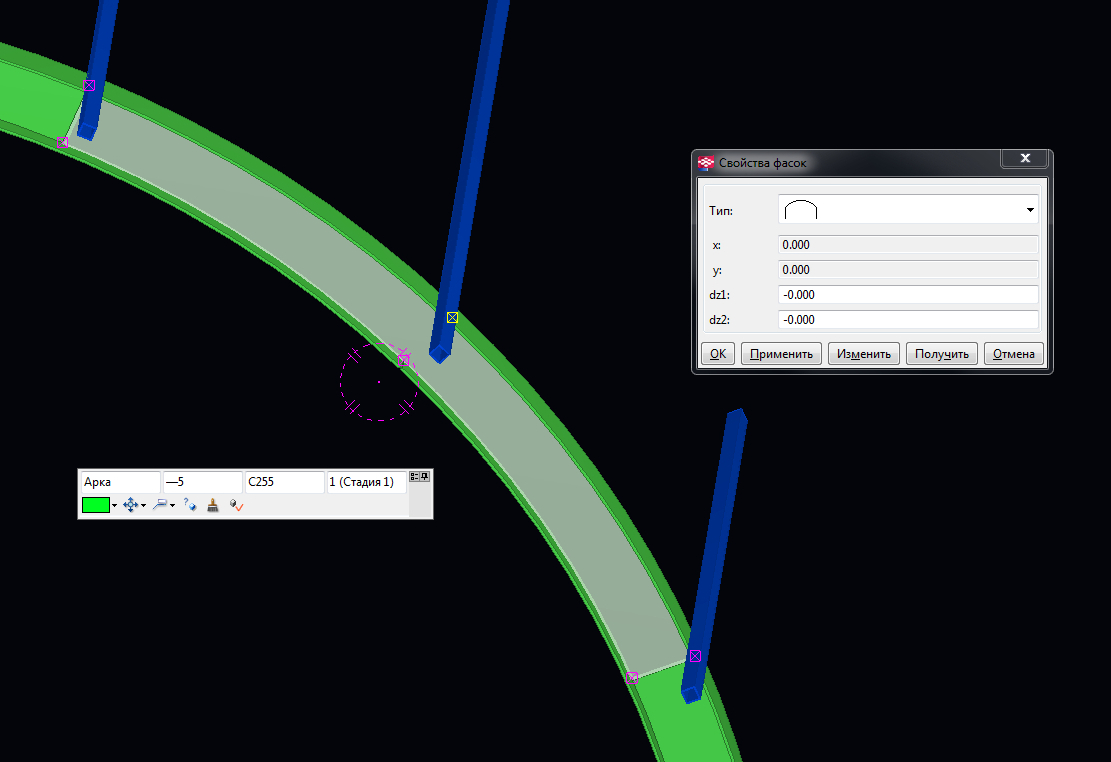Select the yellow handle on middle blue column

[452, 318]
